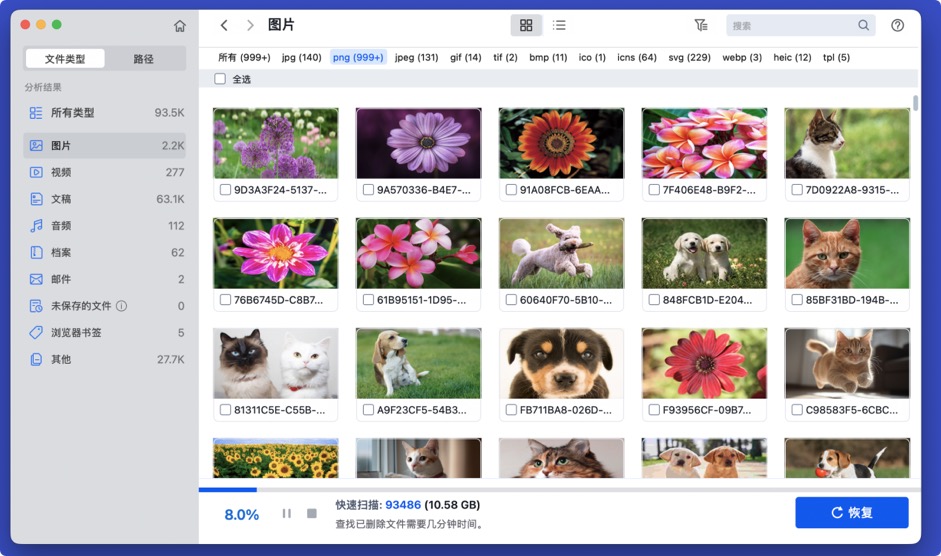Open the 其他 category
This screenshot has width=941, height=556.
pos(105,359)
